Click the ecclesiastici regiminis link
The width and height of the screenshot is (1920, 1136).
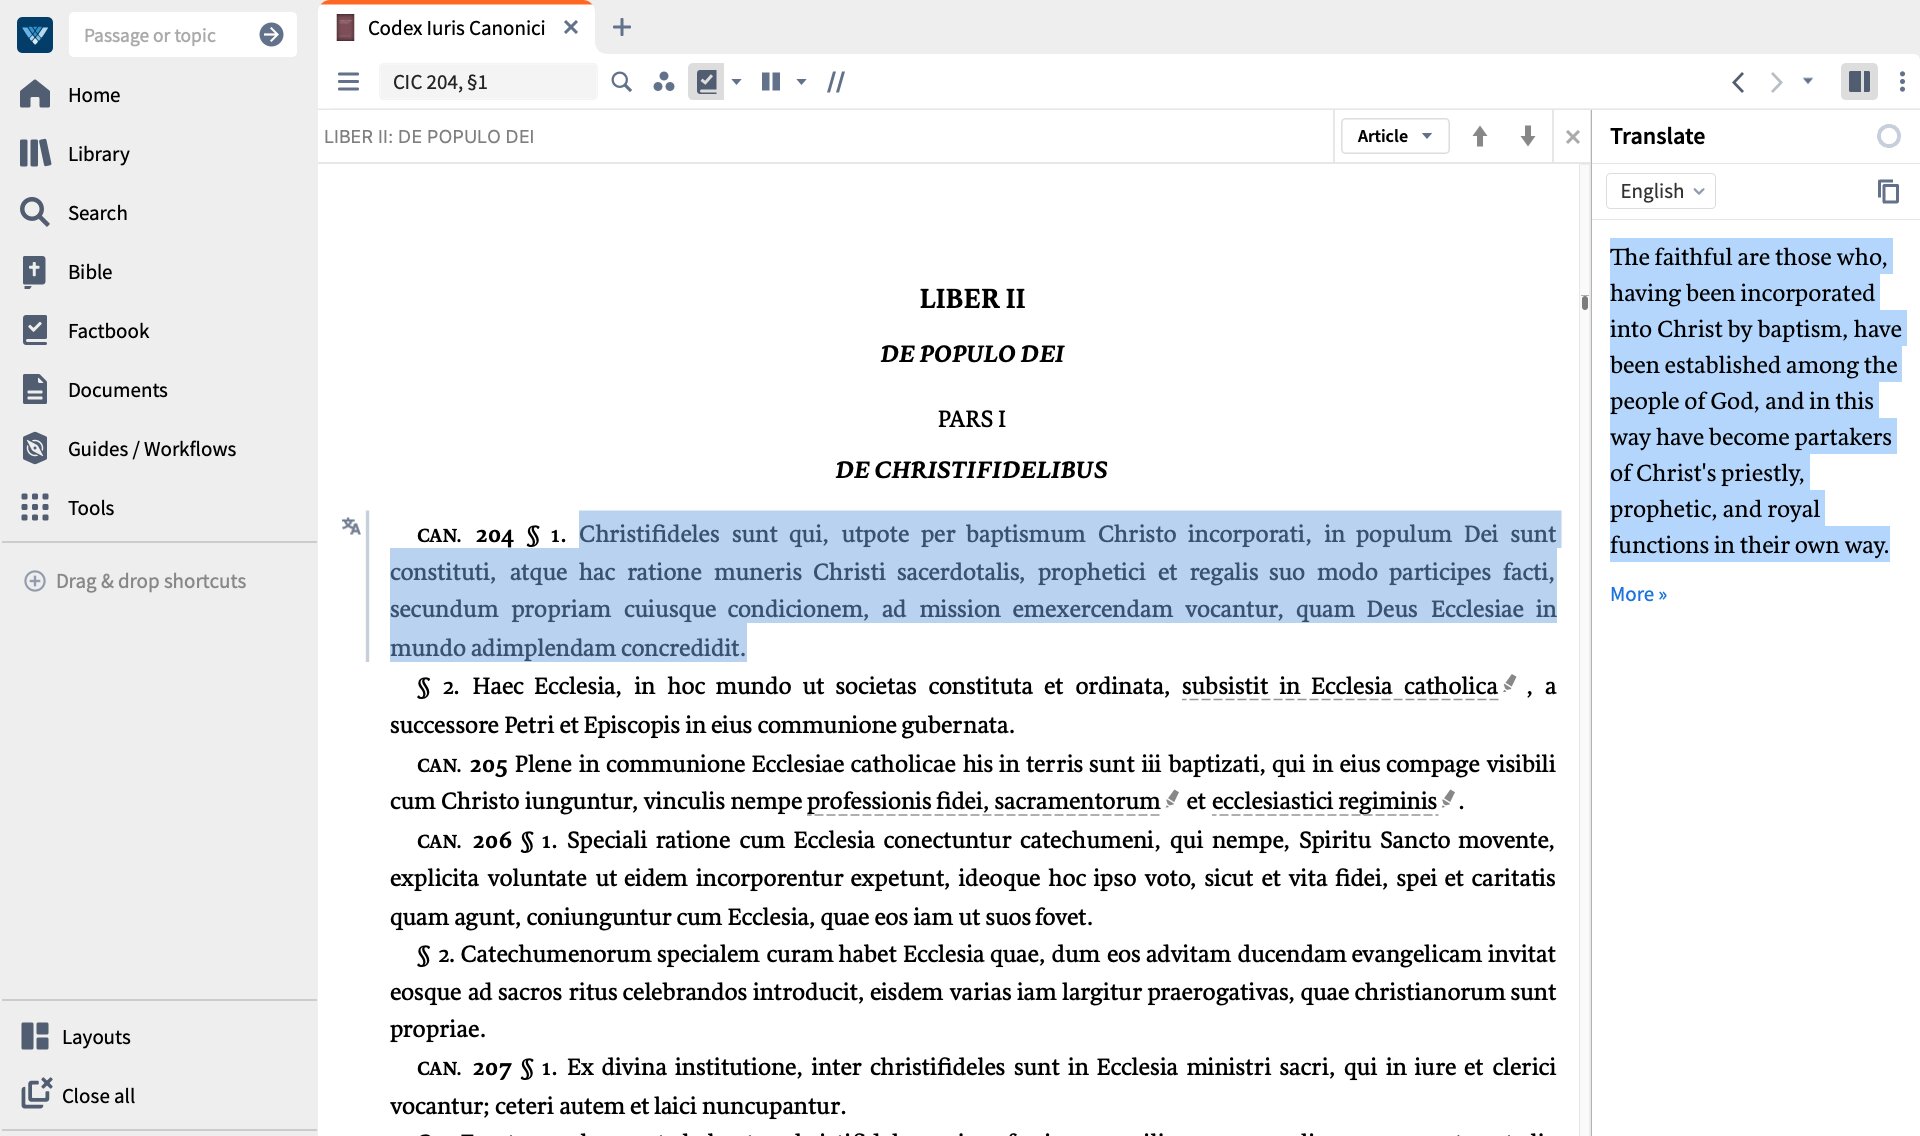point(1324,801)
